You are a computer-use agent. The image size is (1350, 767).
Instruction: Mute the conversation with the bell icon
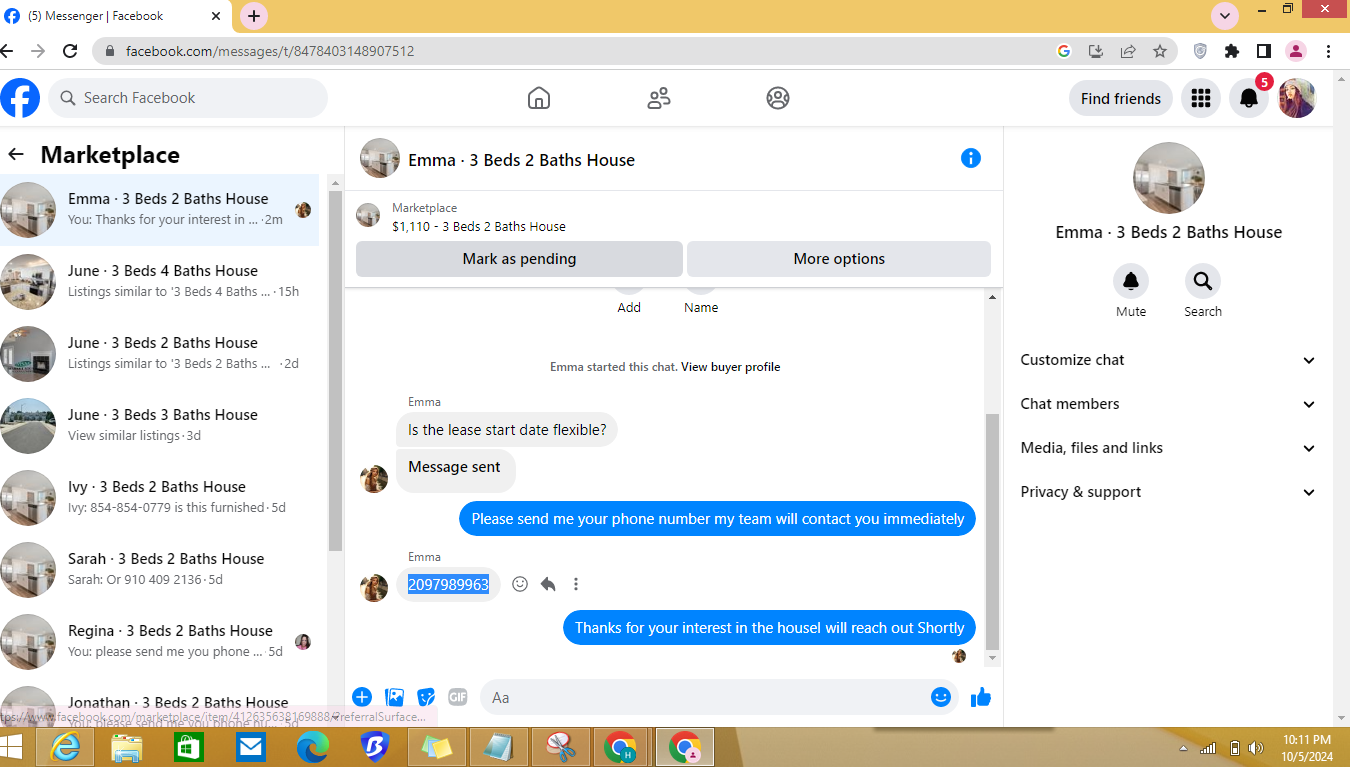click(x=1131, y=282)
